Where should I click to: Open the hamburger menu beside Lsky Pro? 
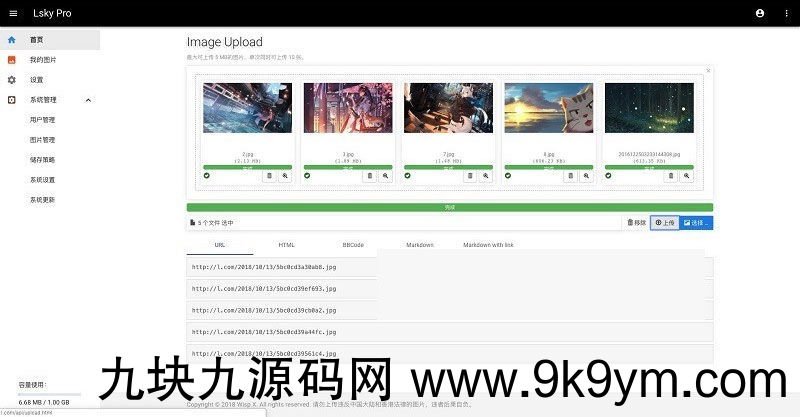coord(13,13)
